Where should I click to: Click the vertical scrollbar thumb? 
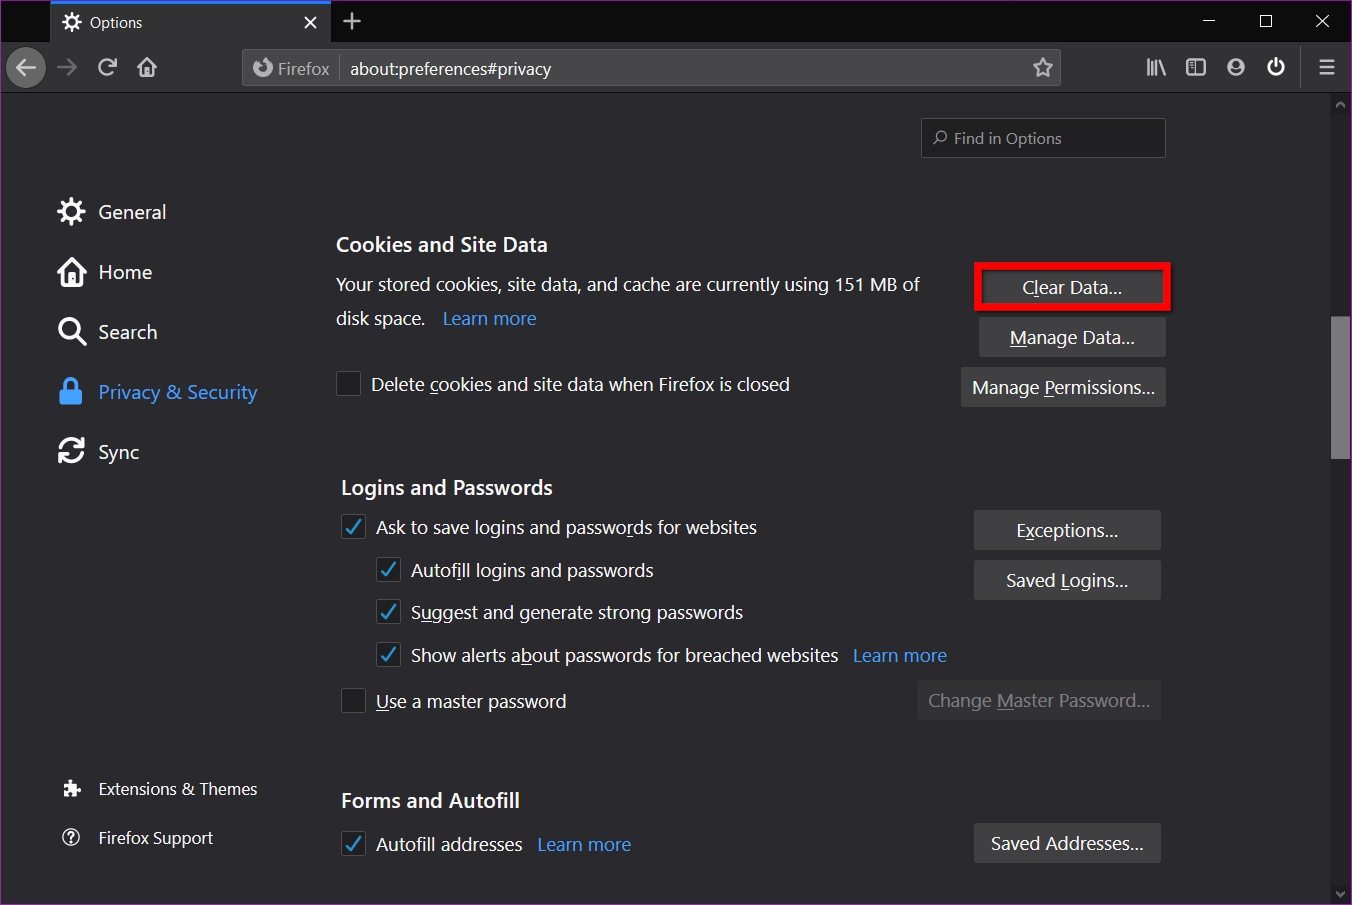1341,388
